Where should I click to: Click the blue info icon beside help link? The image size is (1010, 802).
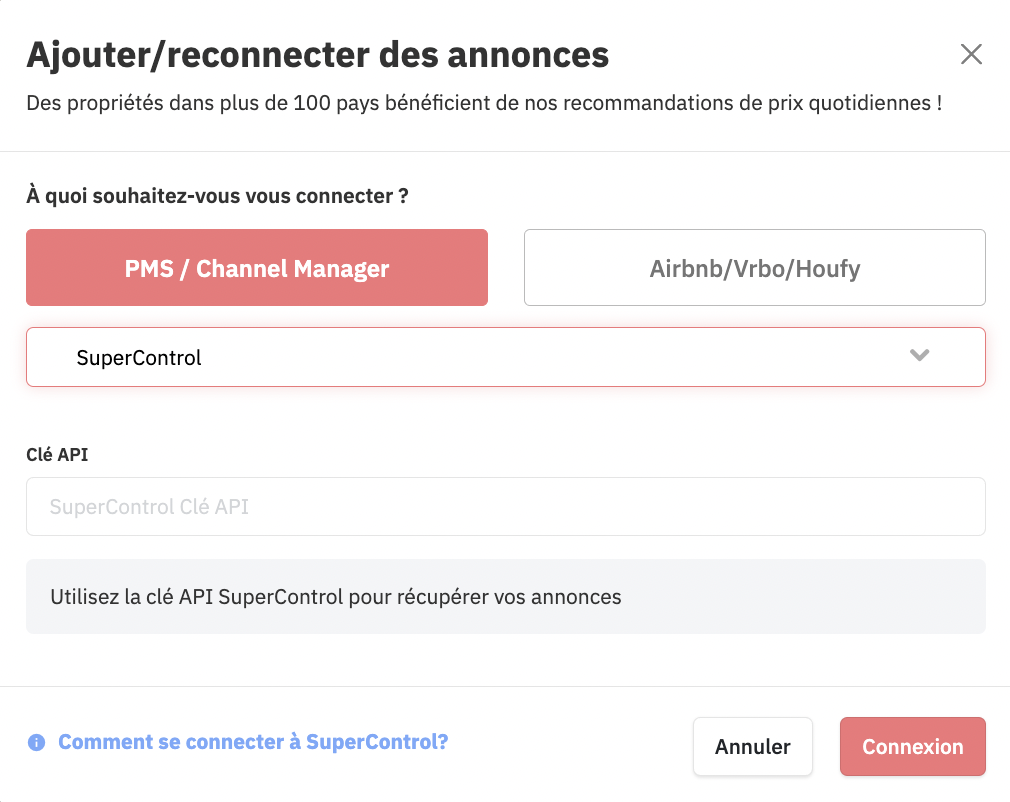point(37,743)
